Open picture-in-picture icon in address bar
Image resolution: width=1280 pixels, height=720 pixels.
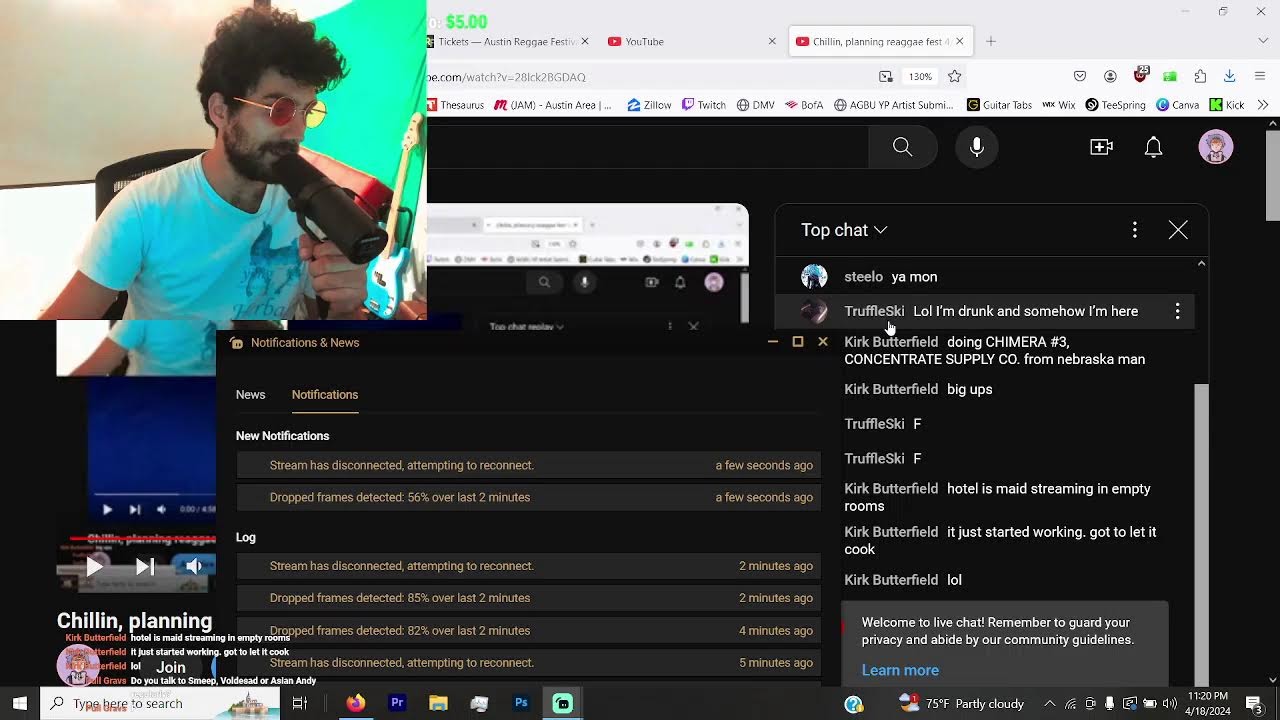pyautogui.click(x=886, y=76)
